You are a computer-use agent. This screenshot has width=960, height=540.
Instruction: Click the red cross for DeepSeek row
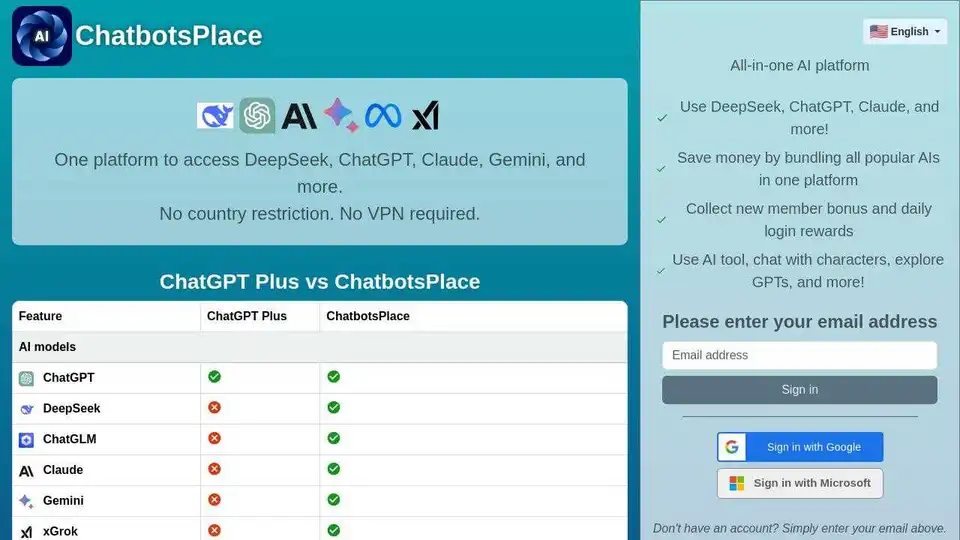(214, 408)
